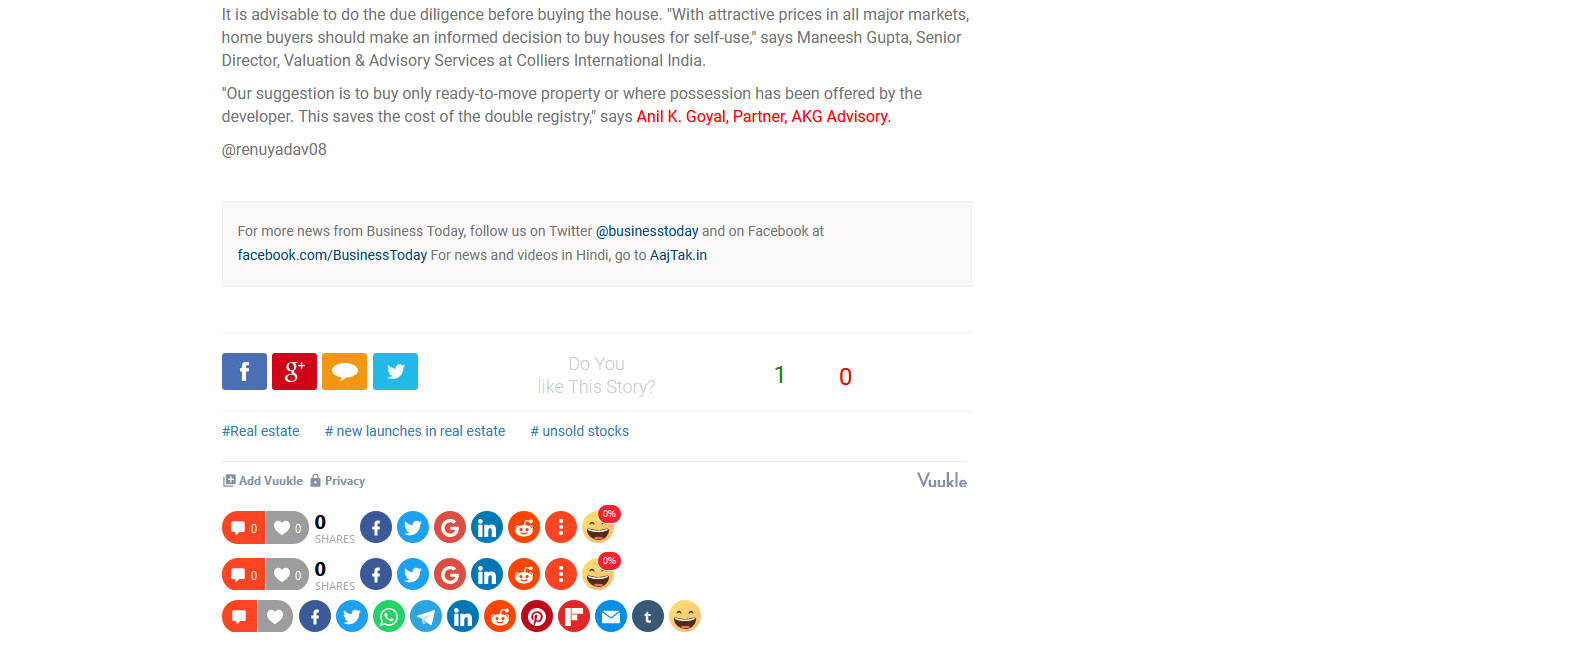Share via the square blue Twitter button
The width and height of the screenshot is (1582, 670).
point(395,371)
